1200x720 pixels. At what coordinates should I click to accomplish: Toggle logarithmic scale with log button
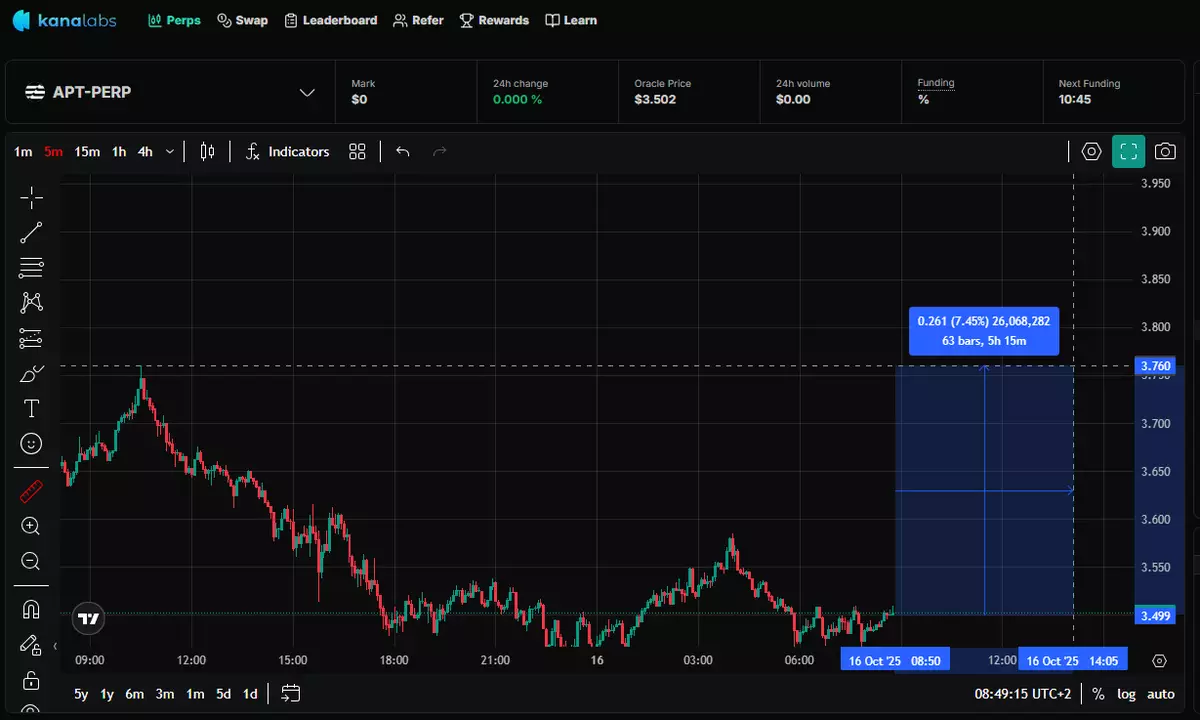(1126, 694)
